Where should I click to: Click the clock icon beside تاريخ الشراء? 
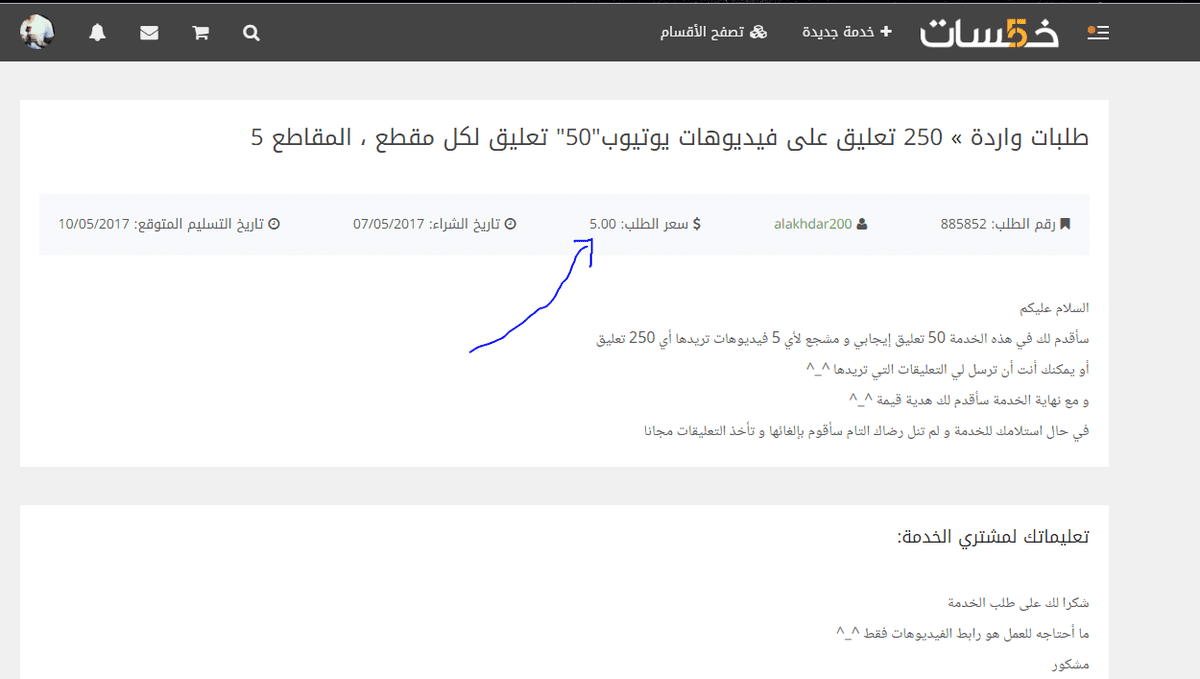(x=510, y=224)
